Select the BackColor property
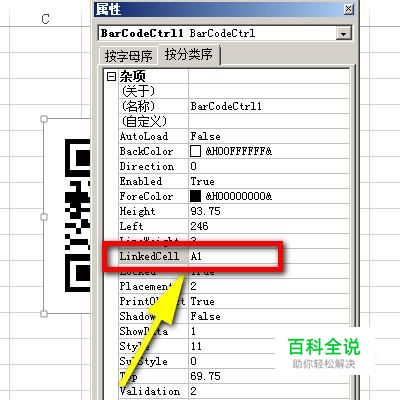The image size is (400, 400). point(153,151)
